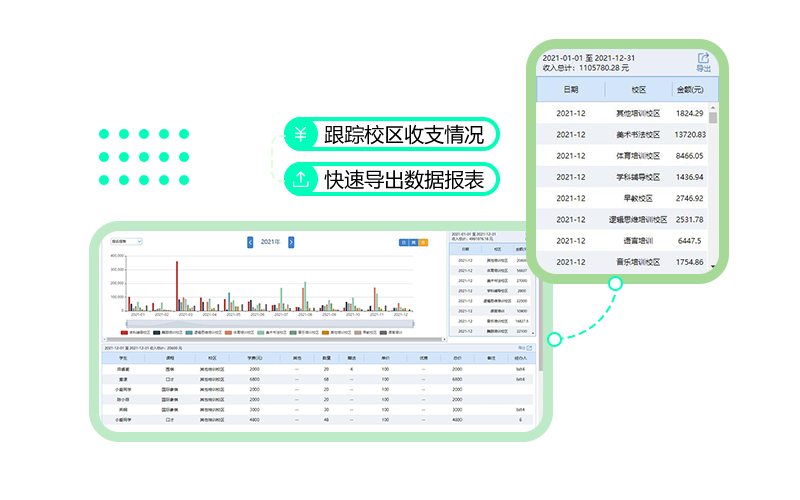The height and width of the screenshot is (500, 800).
Task: Click the 金额(元) column header
Action: tap(688, 89)
